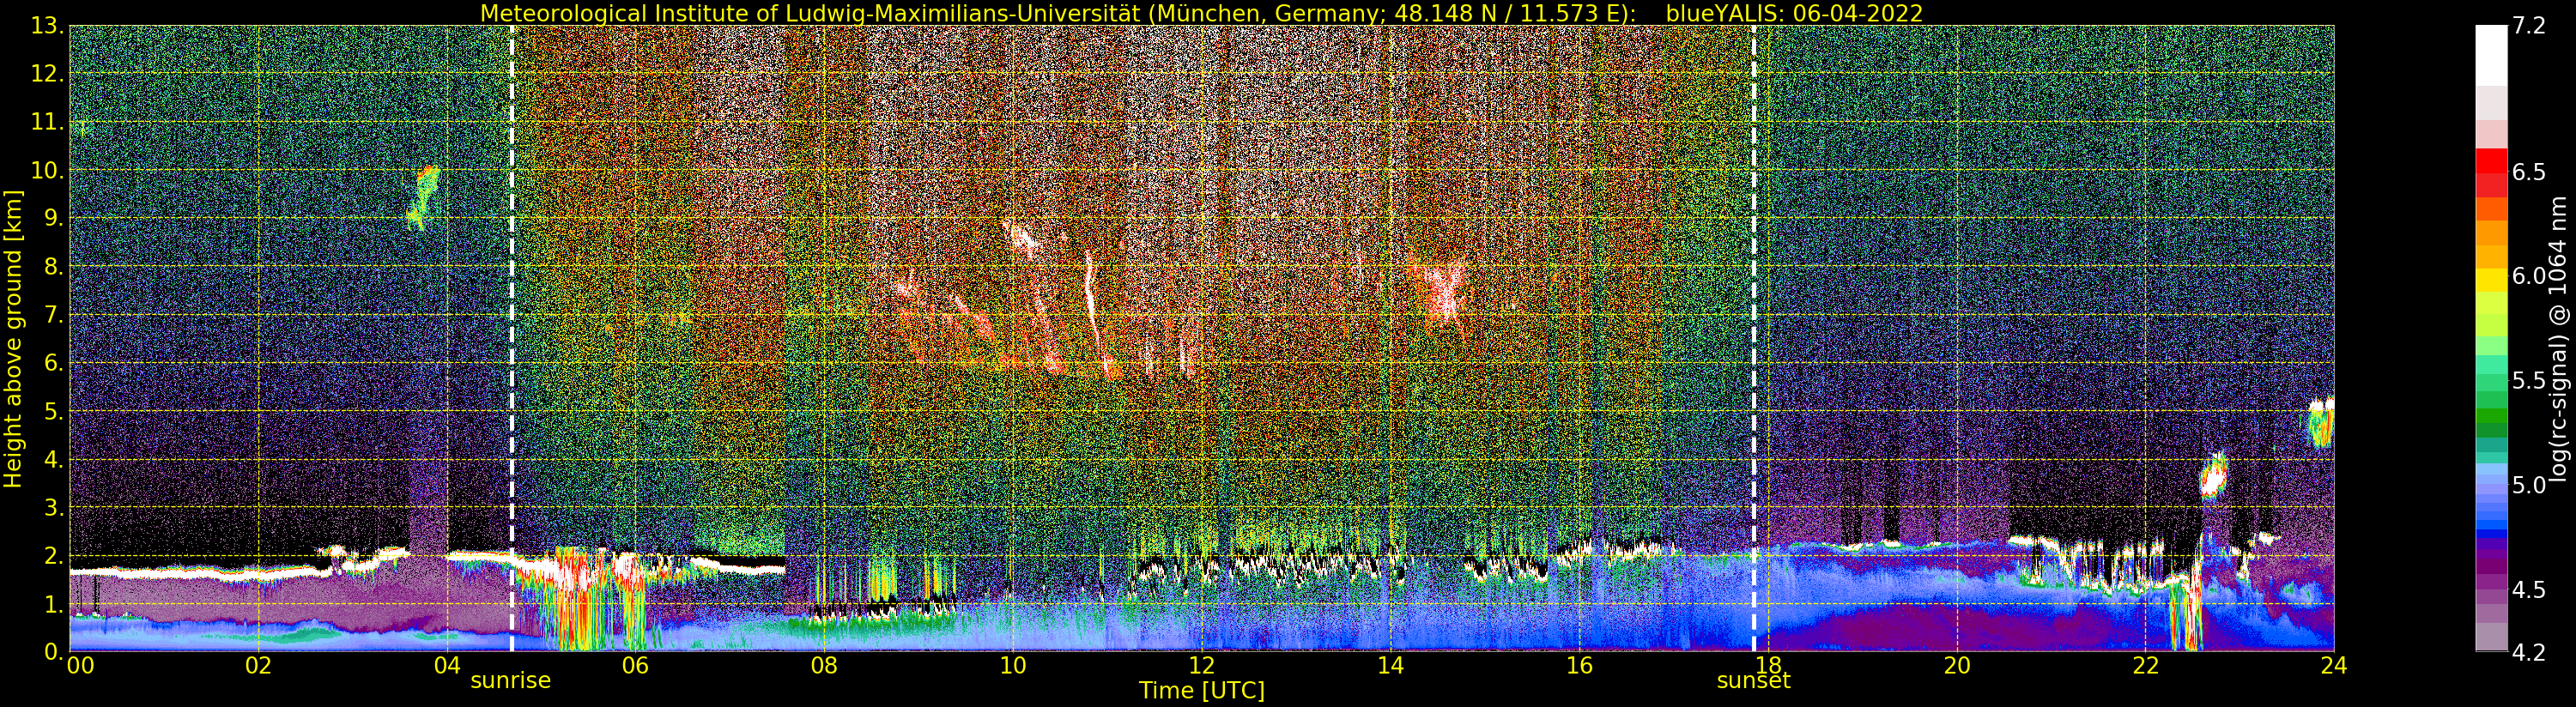Click the 13. tick label on the height axis
The height and width of the screenshot is (707, 2576).
point(47,26)
